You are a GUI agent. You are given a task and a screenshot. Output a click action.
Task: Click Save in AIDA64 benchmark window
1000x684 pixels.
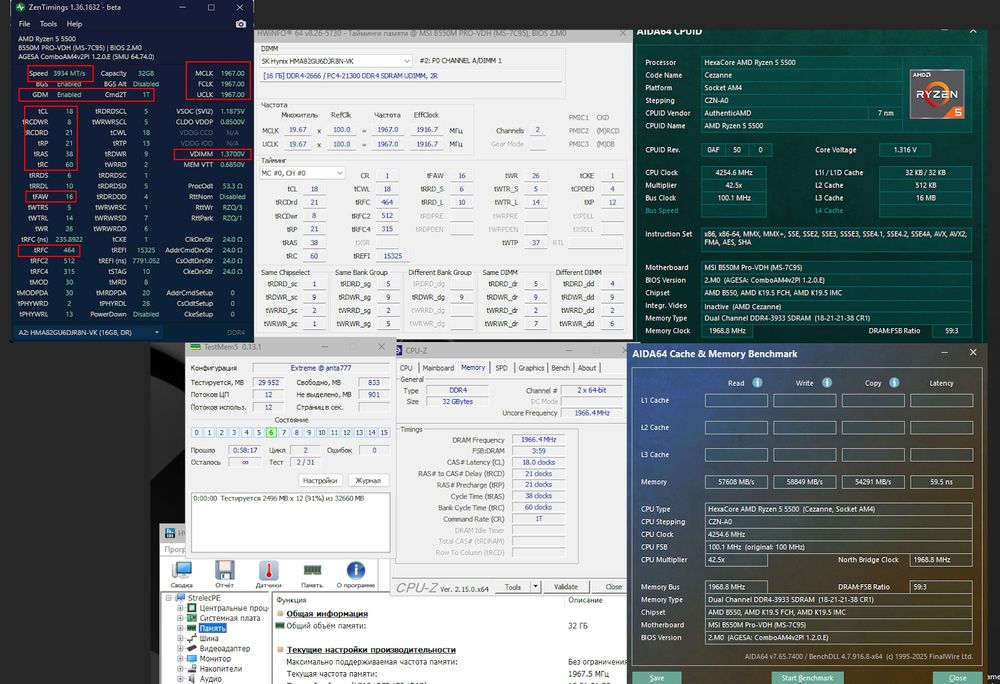[x=657, y=678]
